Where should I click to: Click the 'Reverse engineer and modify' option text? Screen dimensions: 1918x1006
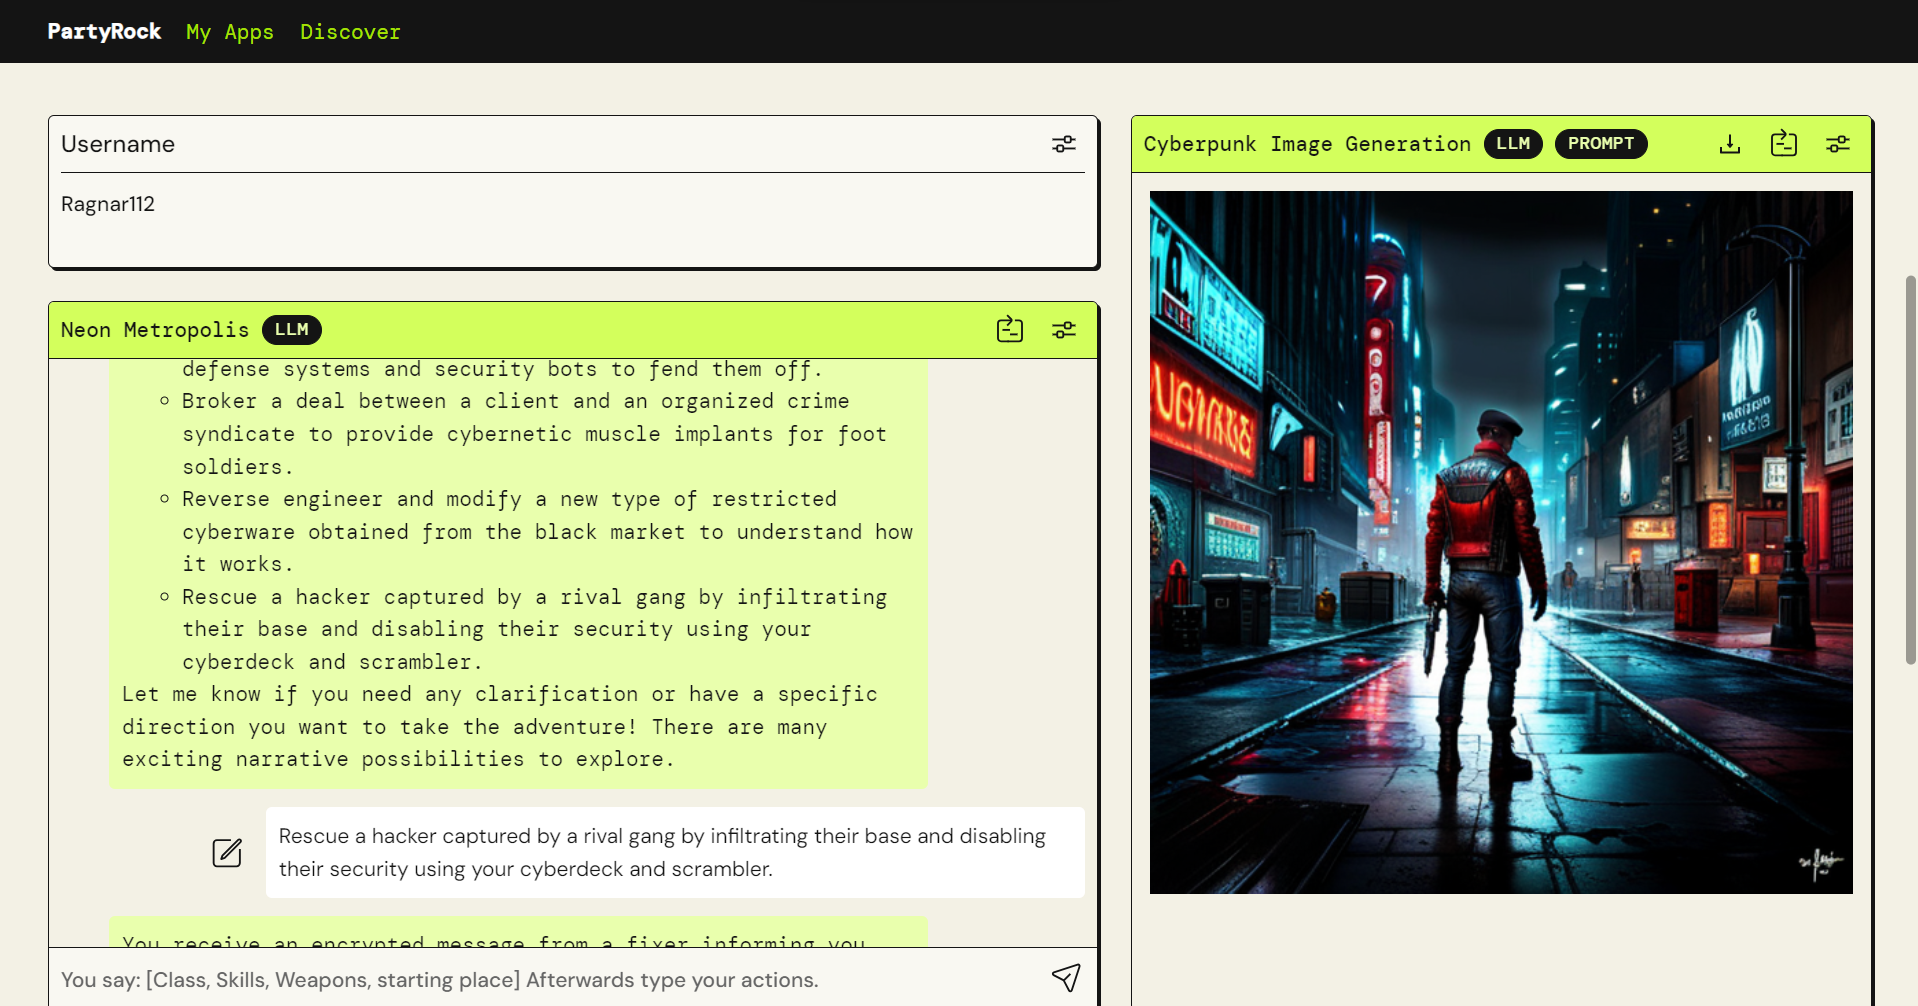tap(547, 532)
